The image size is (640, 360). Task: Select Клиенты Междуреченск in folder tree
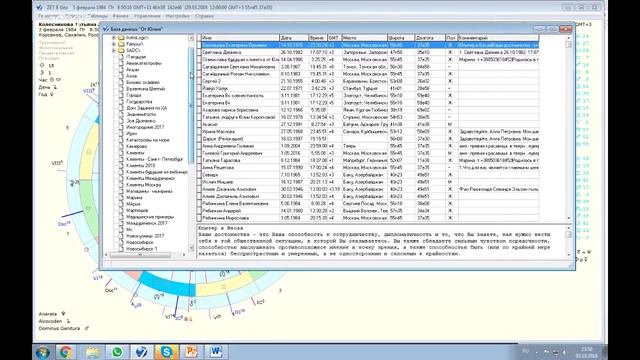pos(151,178)
